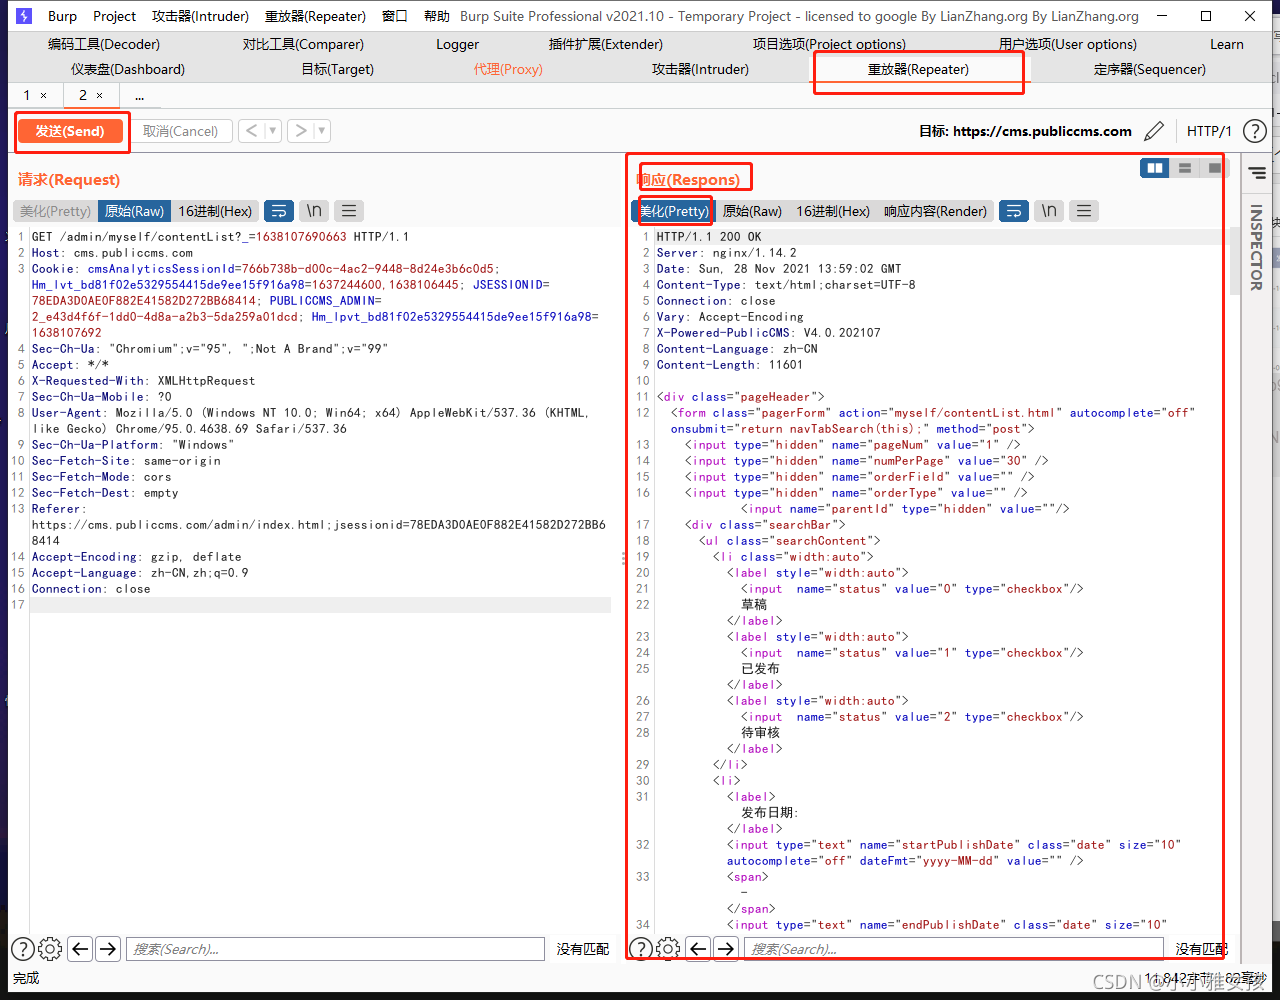Focus the request search input field
Screen dimensions: 1280x1000
click(x=335, y=949)
